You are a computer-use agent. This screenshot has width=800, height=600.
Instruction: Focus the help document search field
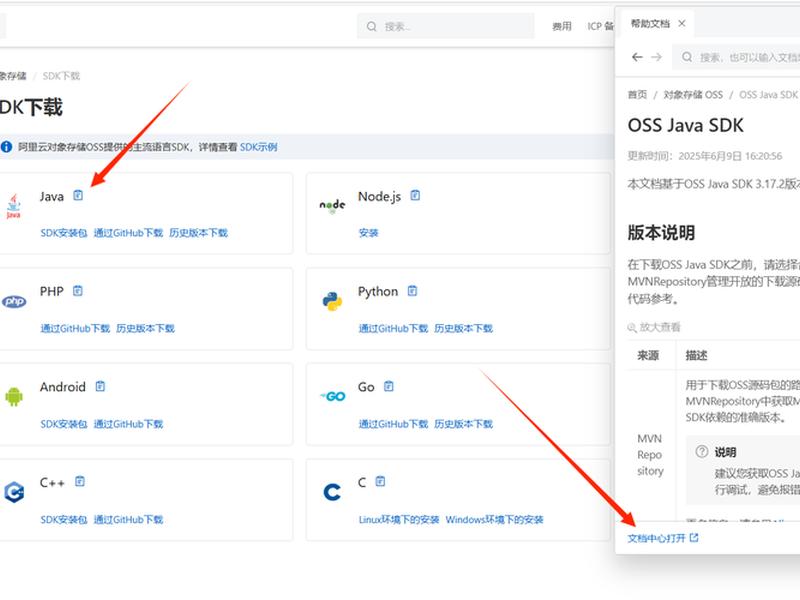pyautogui.click(x=736, y=57)
